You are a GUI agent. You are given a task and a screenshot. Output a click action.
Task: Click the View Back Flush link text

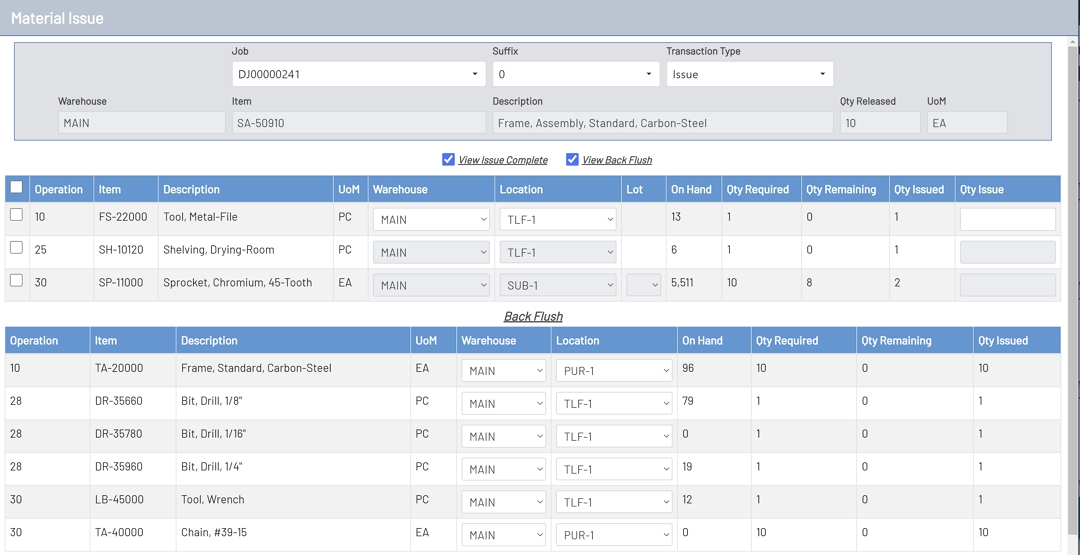click(x=617, y=160)
